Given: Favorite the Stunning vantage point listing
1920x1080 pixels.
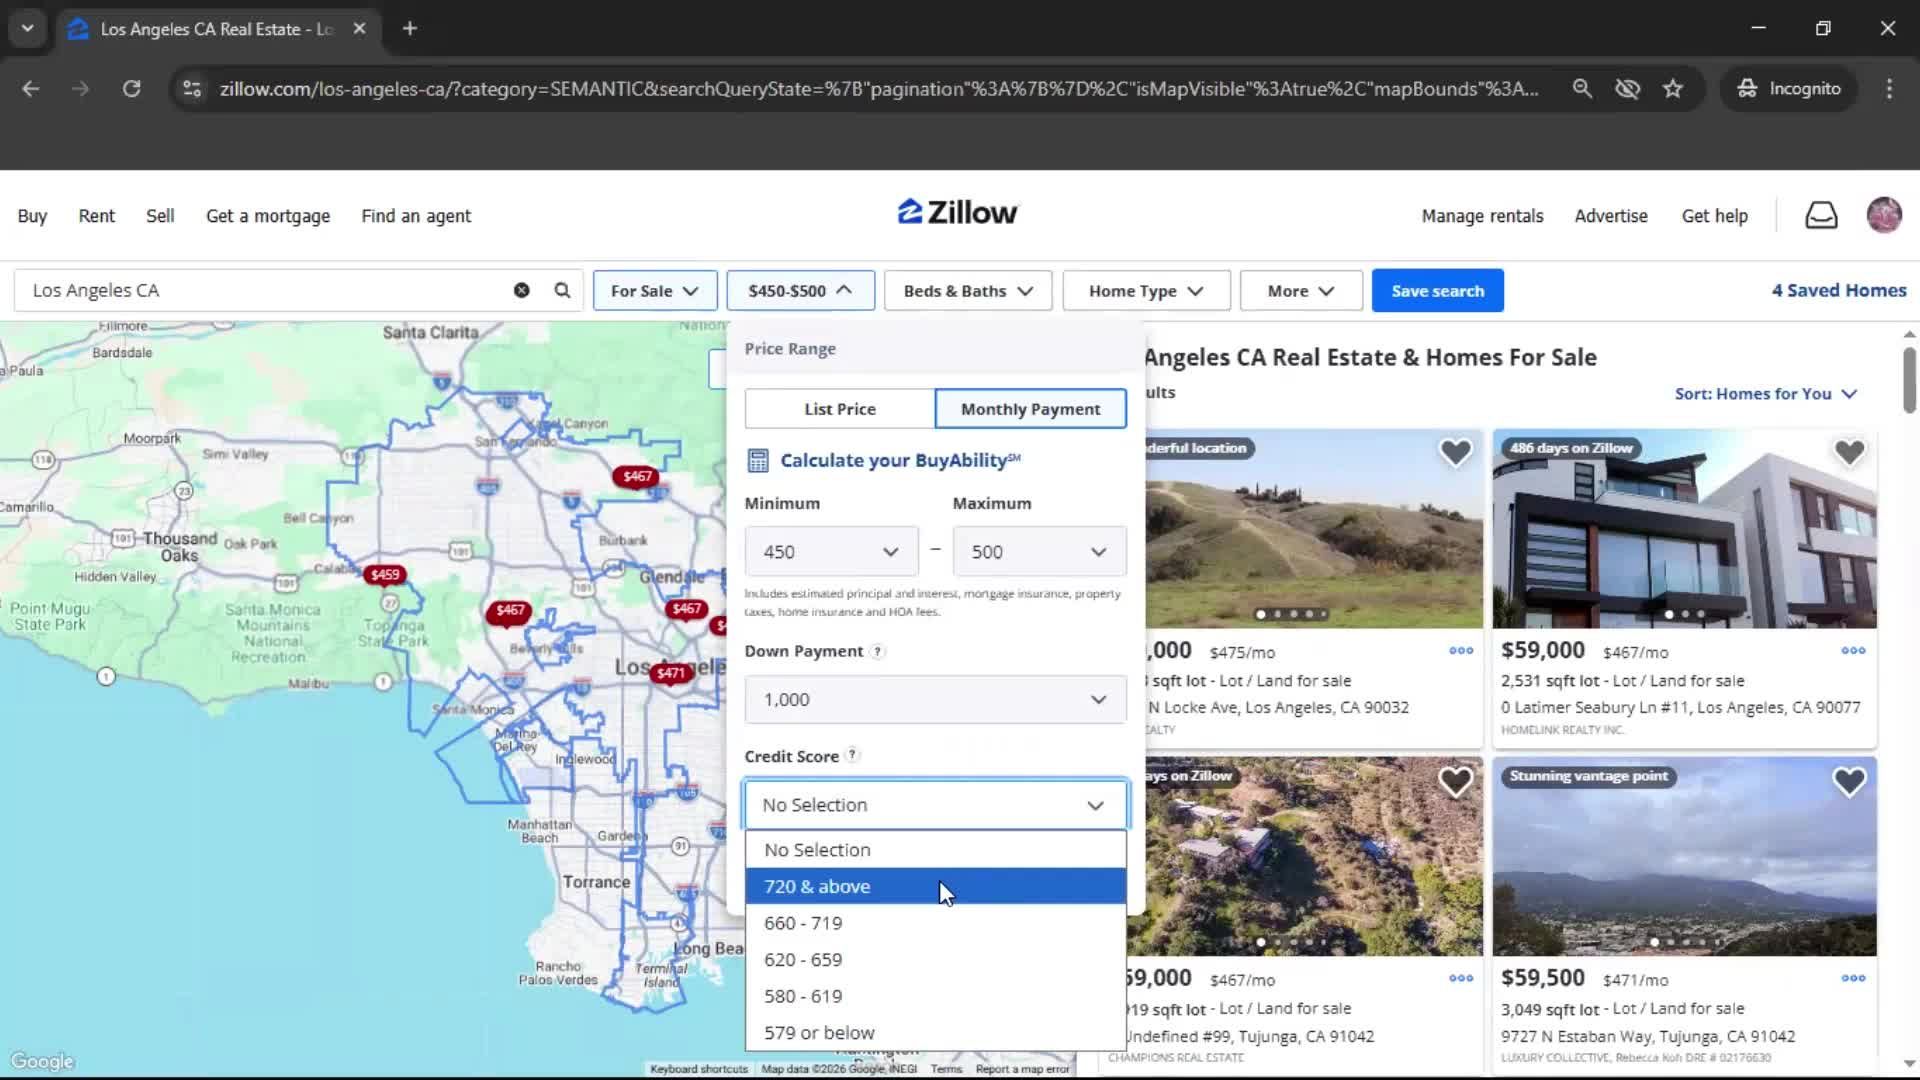Looking at the screenshot, I should tap(1849, 781).
